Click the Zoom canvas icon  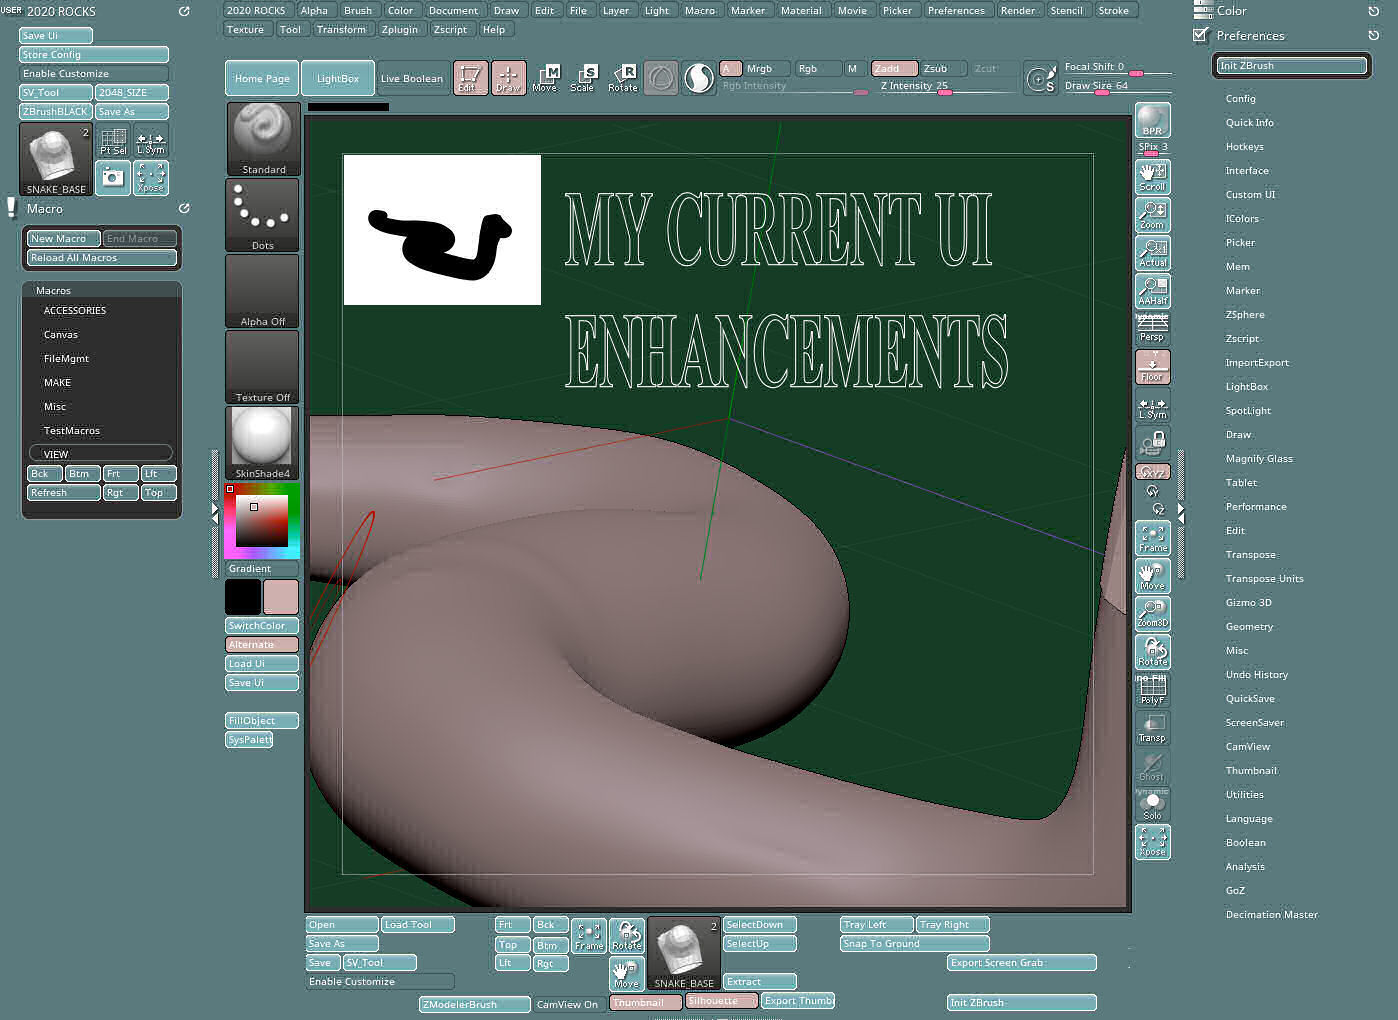click(x=1152, y=214)
